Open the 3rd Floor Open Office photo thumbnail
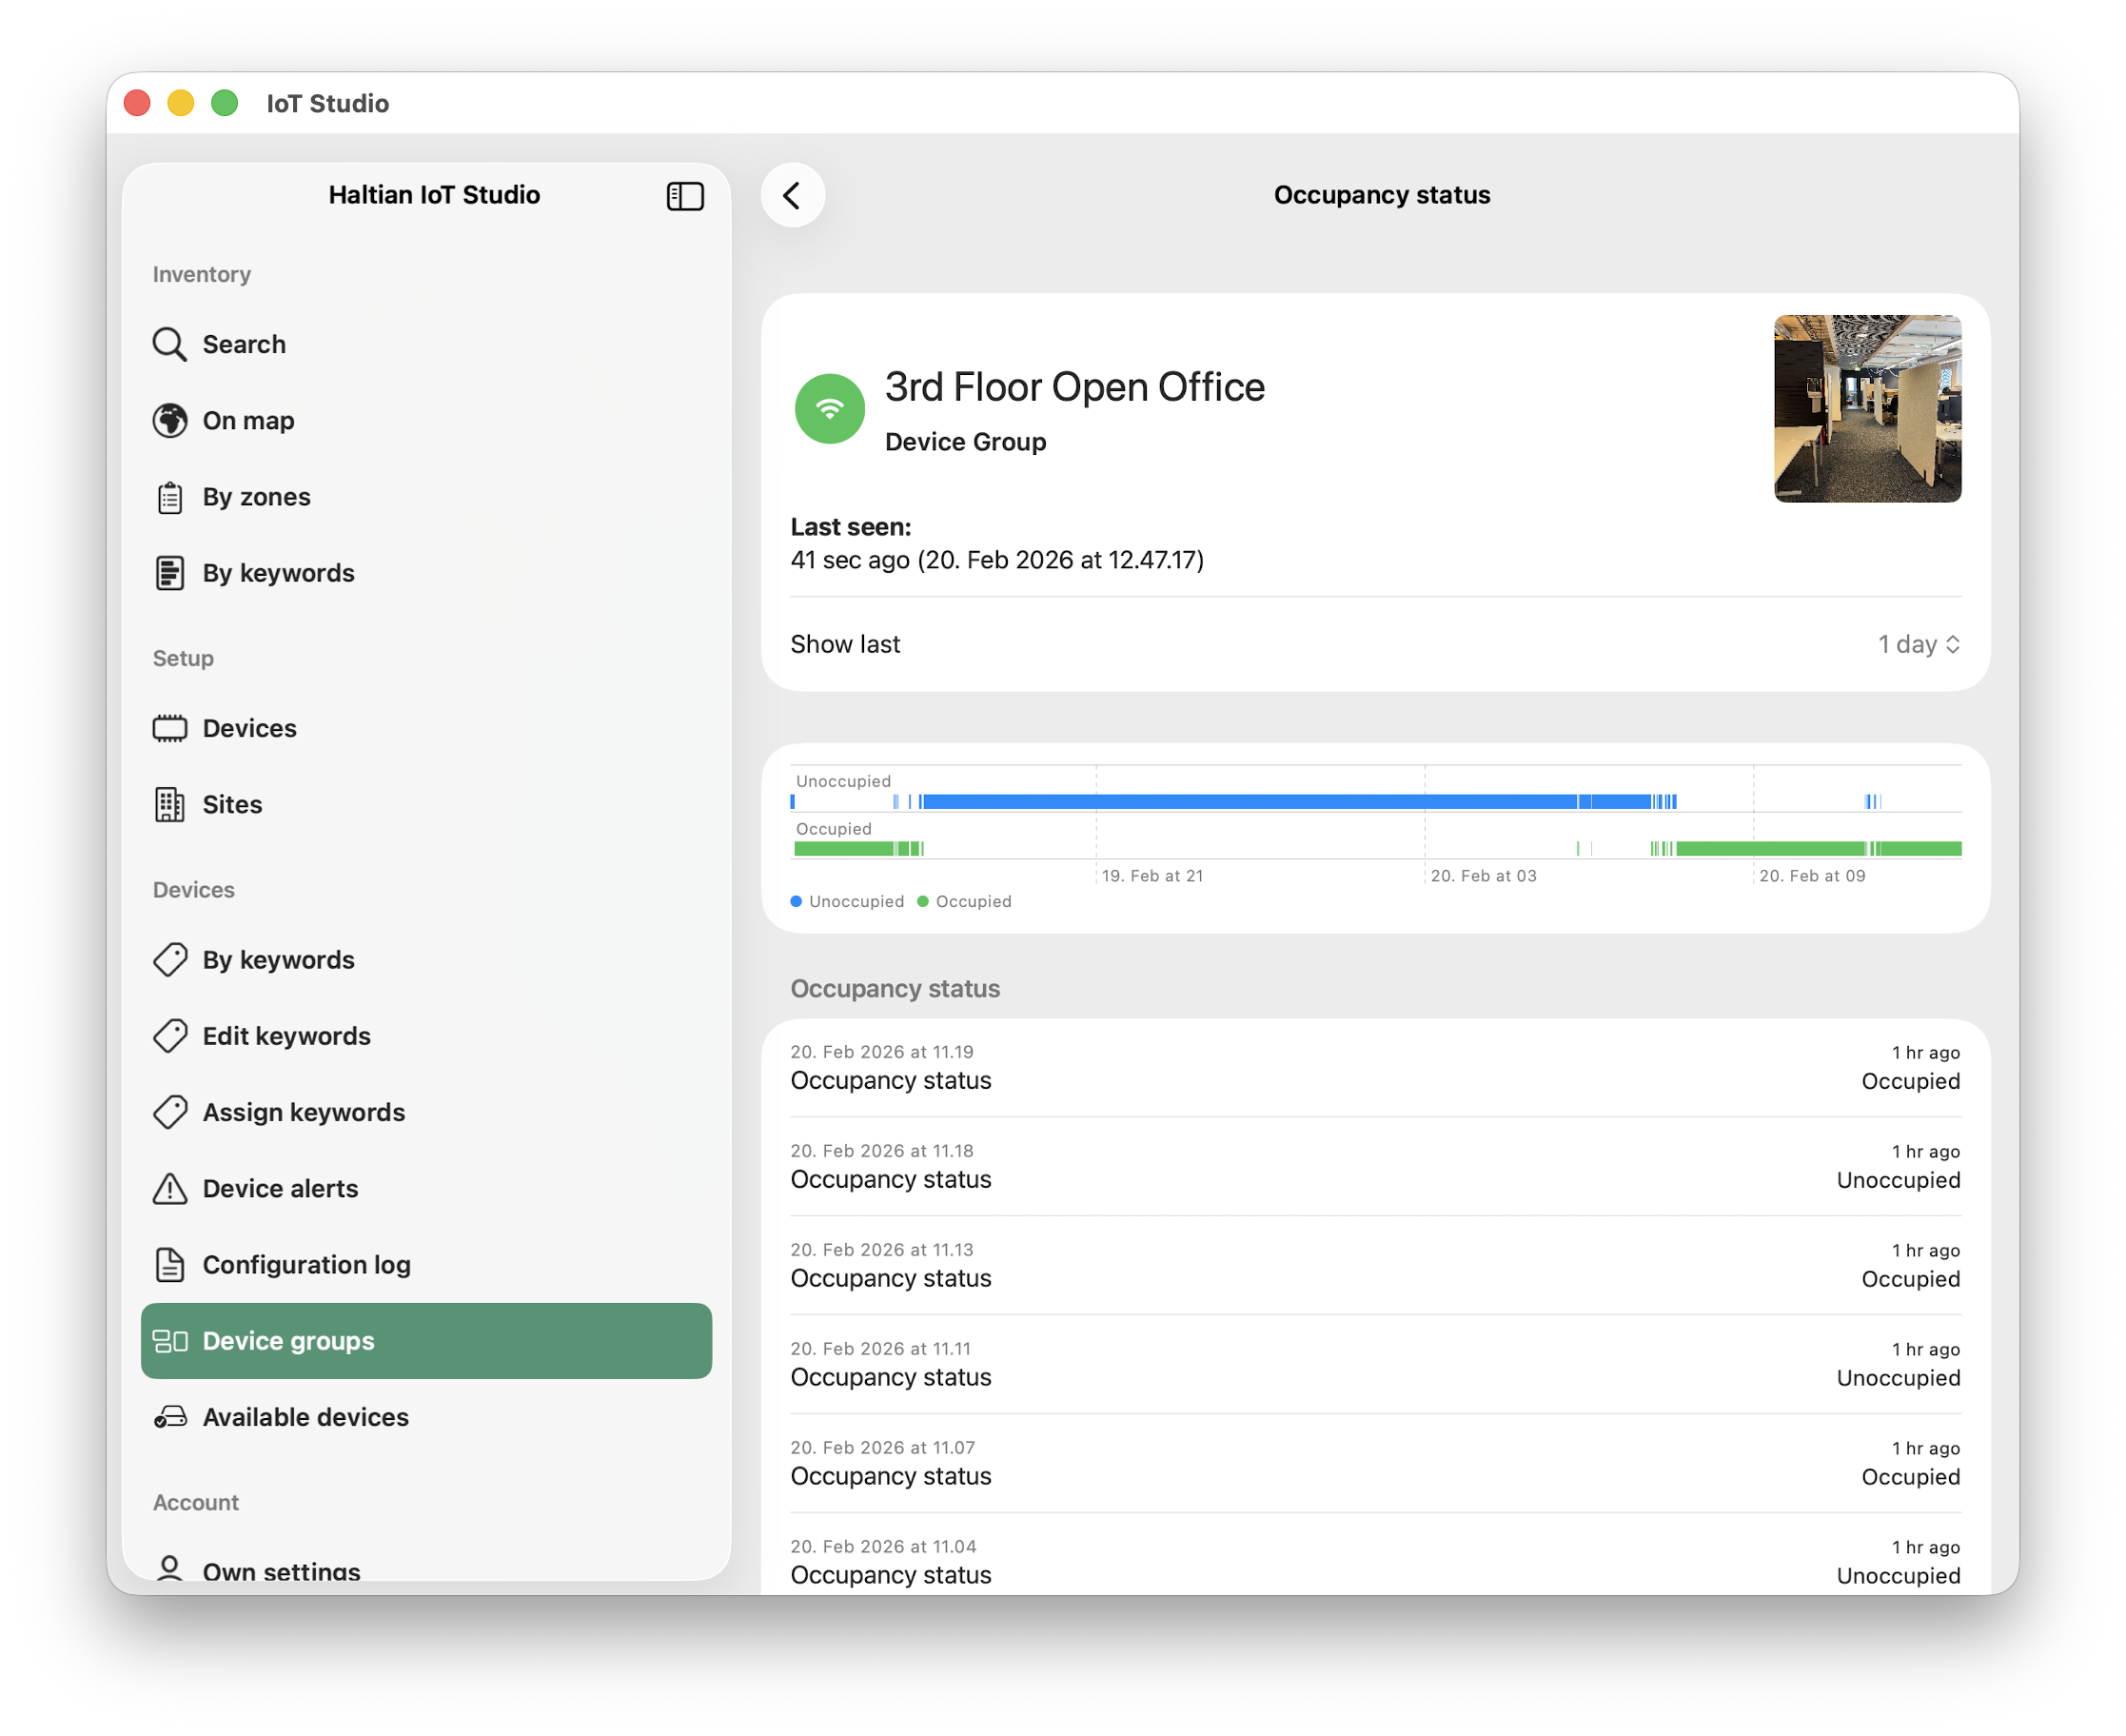Screen dimensions: 2126x1736 coord(1866,408)
